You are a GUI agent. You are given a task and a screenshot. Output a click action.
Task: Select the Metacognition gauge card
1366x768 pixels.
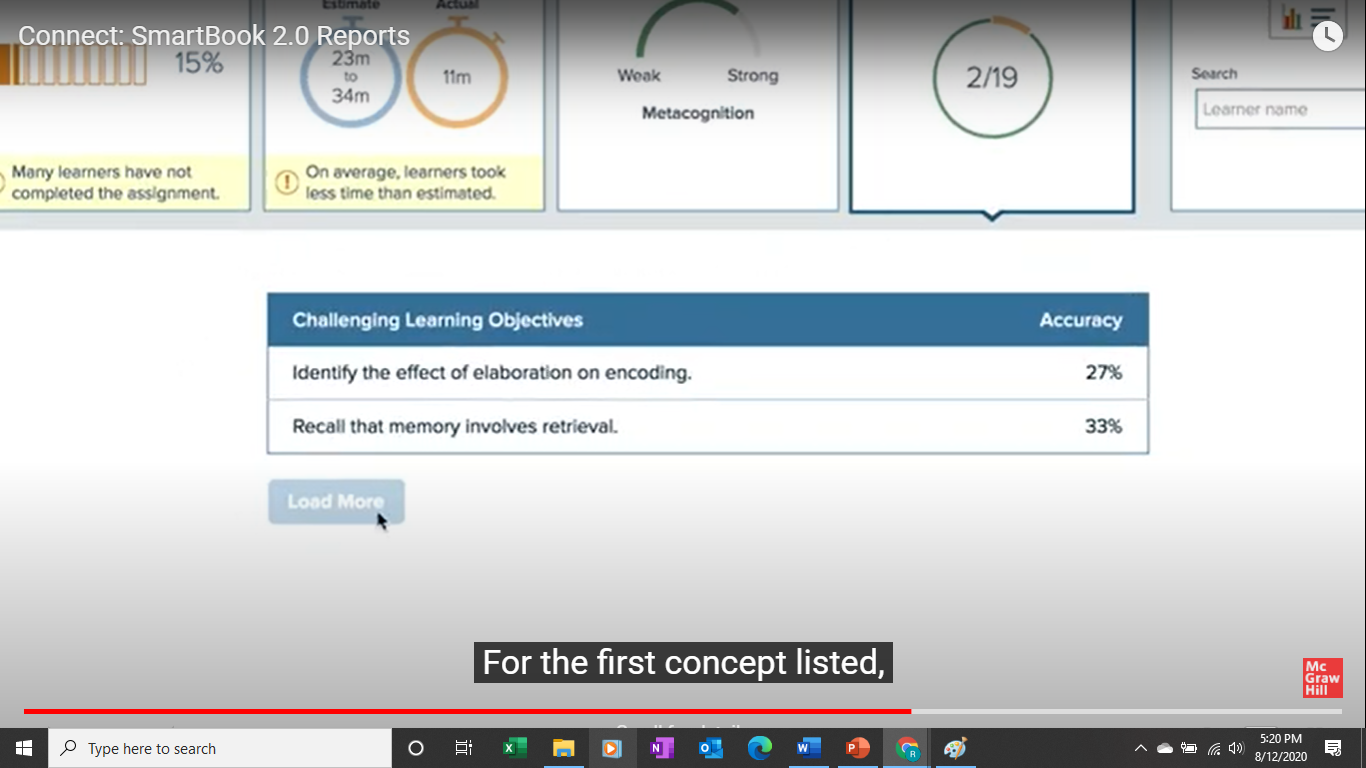(x=698, y=104)
